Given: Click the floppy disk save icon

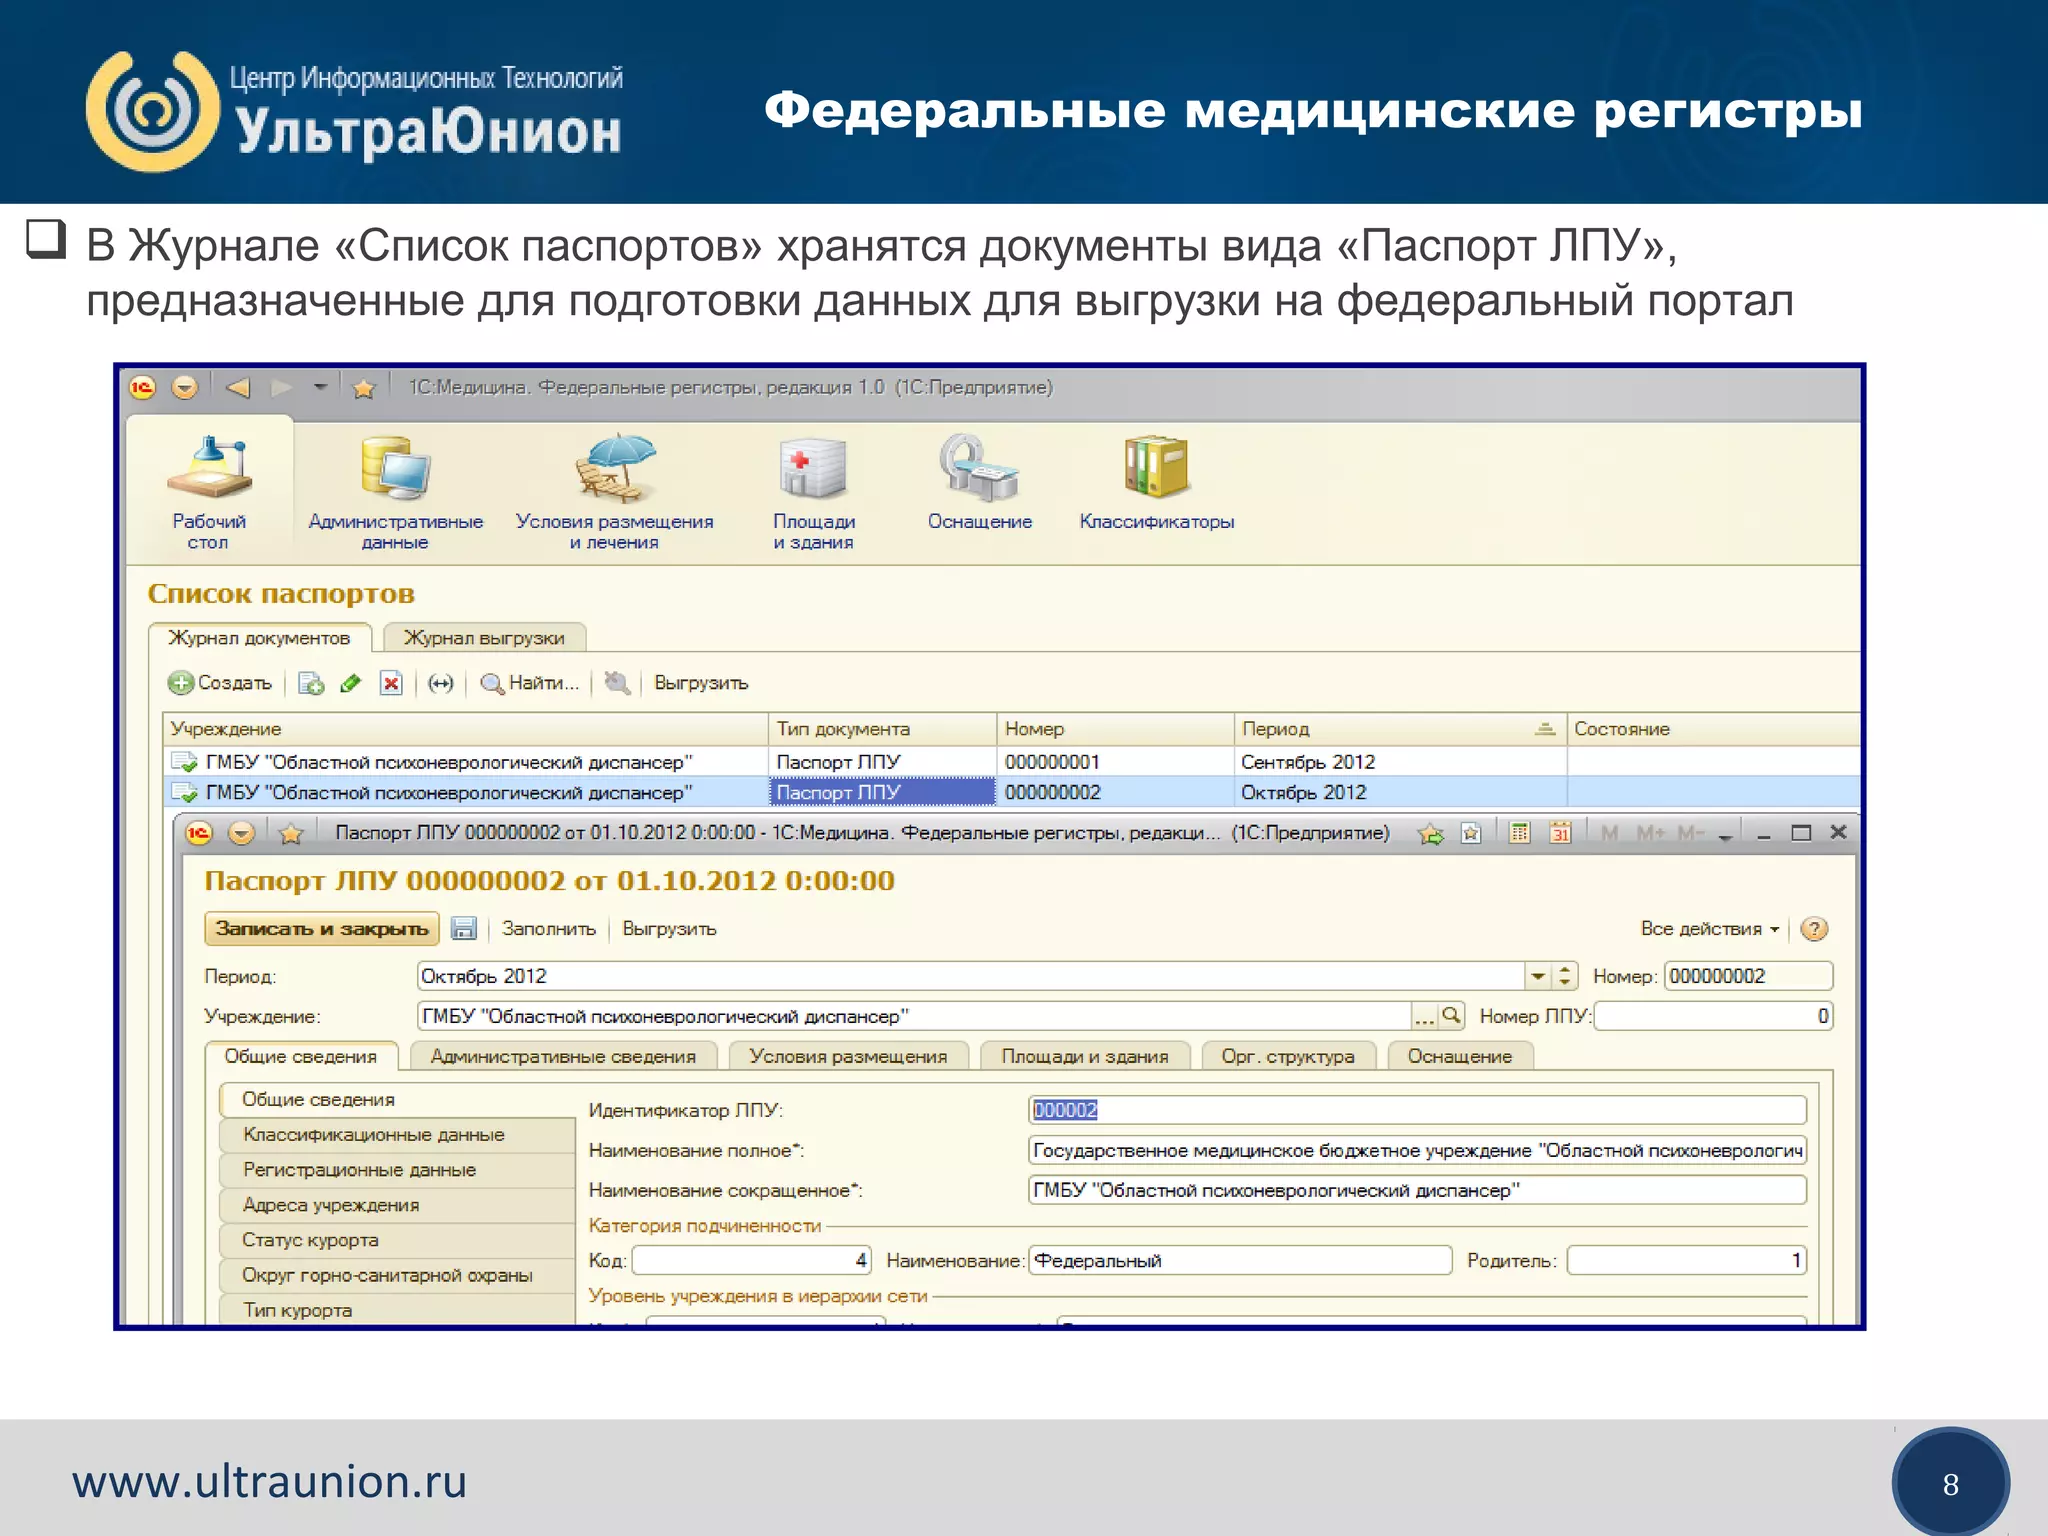Looking at the screenshot, I should [x=464, y=929].
